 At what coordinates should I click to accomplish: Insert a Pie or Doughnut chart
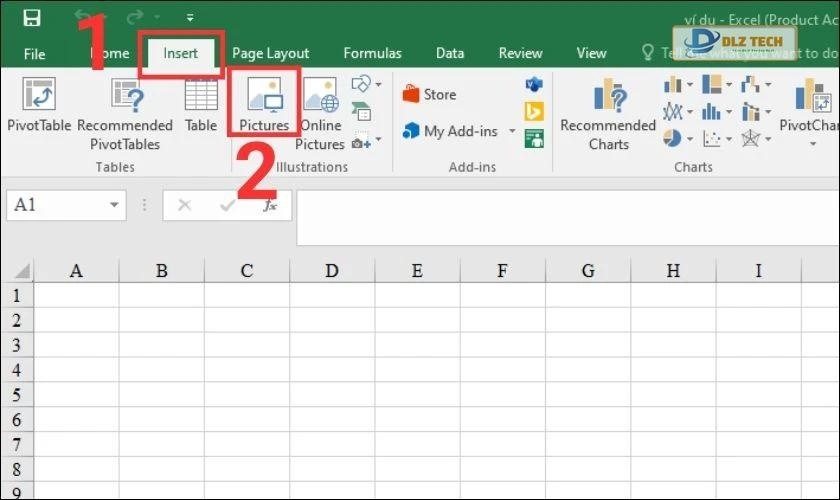click(x=672, y=138)
